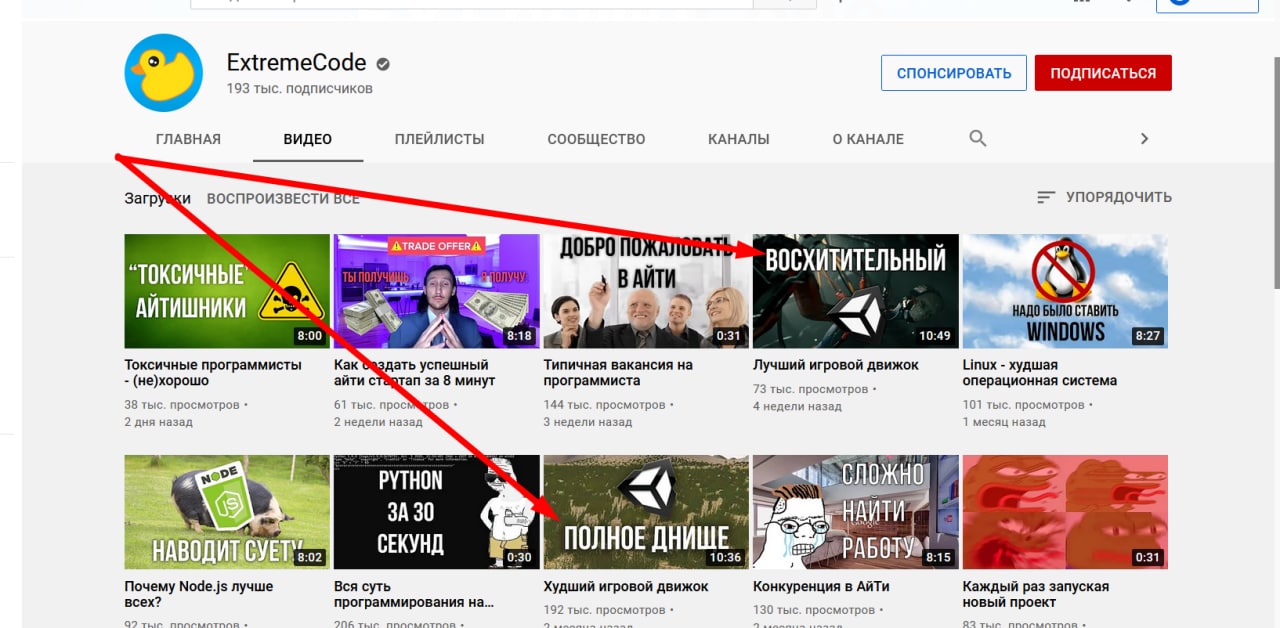The width and height of the screenshot is (1280, 628).
Task: Open title Почему Node.js лучше всех?
Action: pos(199,594)
